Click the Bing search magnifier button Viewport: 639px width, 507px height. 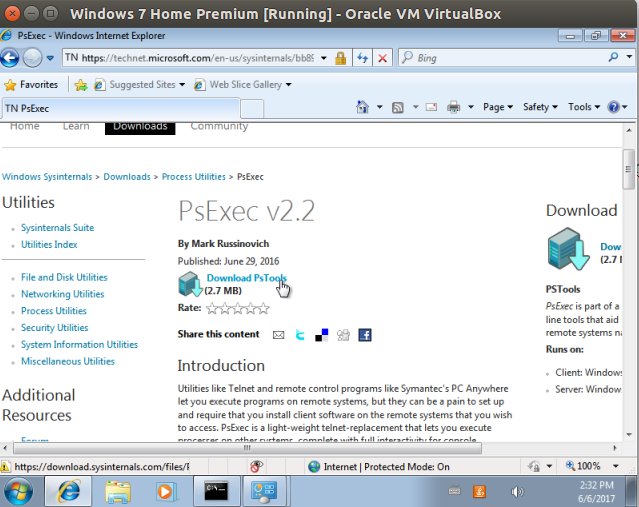613,57
